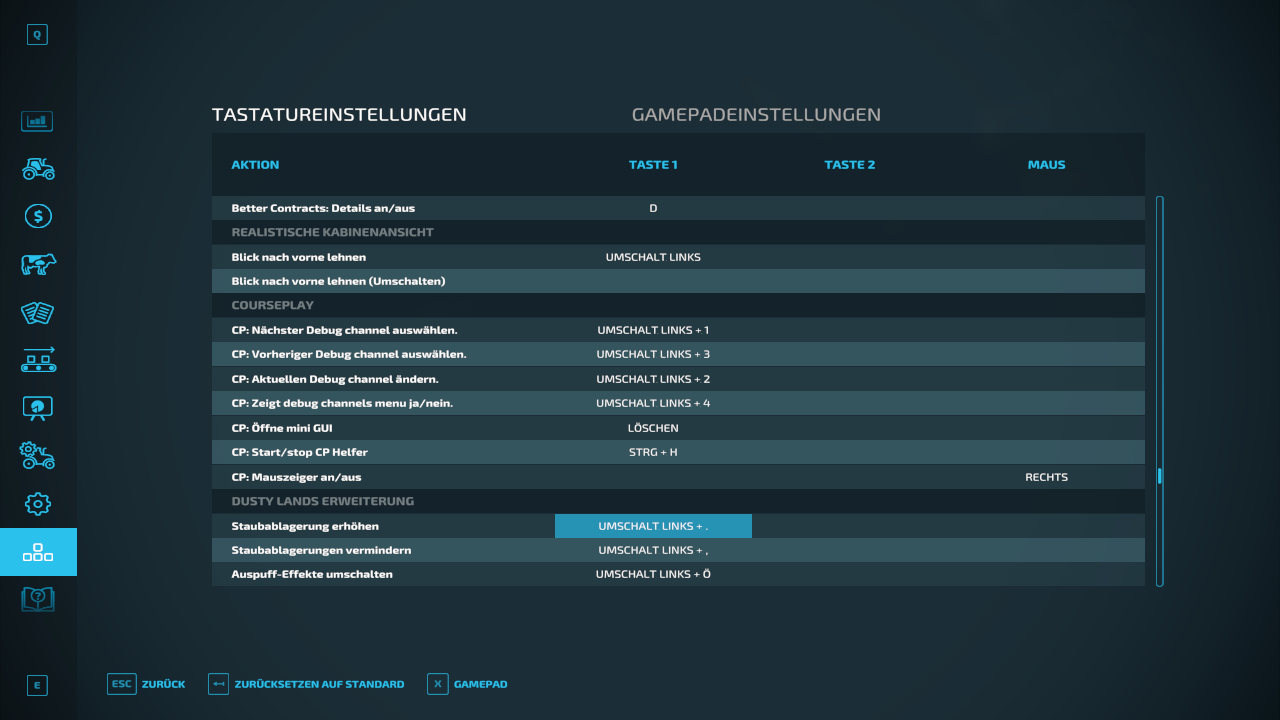Switch to GAMEPADEINSTELLUNGEN tab
1280x720 pixels.
click(755, 114)
